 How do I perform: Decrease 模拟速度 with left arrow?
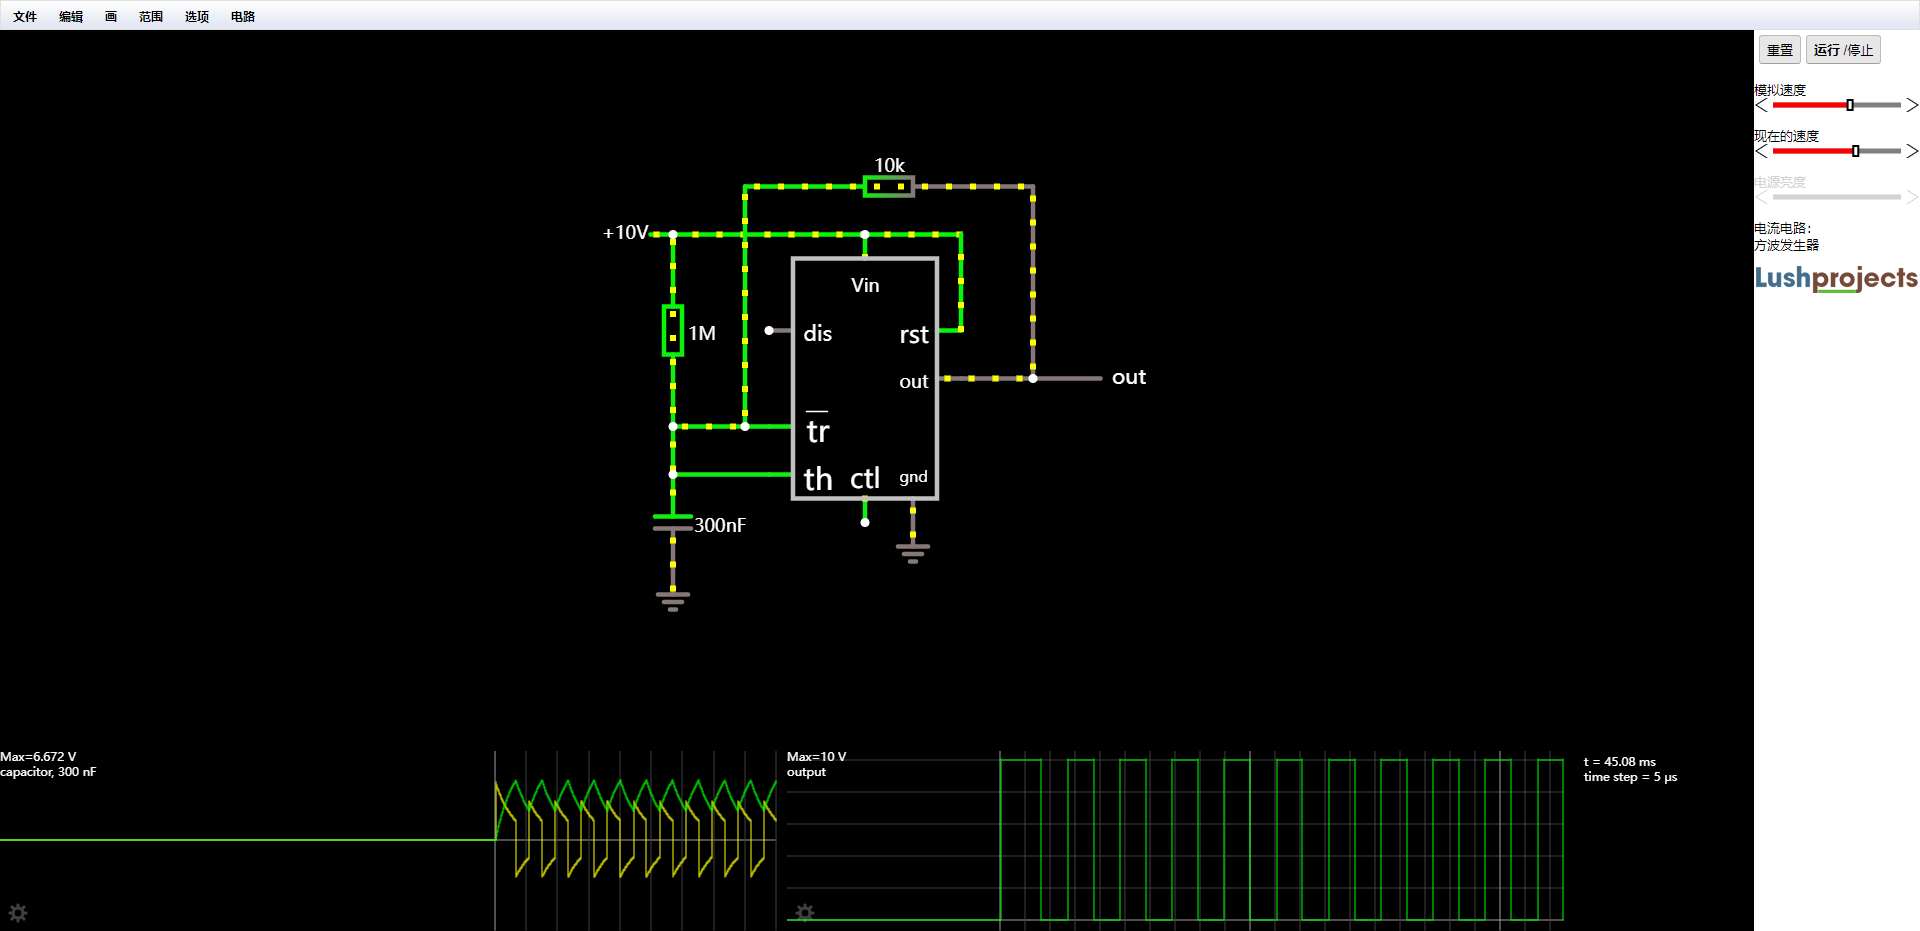pos(1762,105)
